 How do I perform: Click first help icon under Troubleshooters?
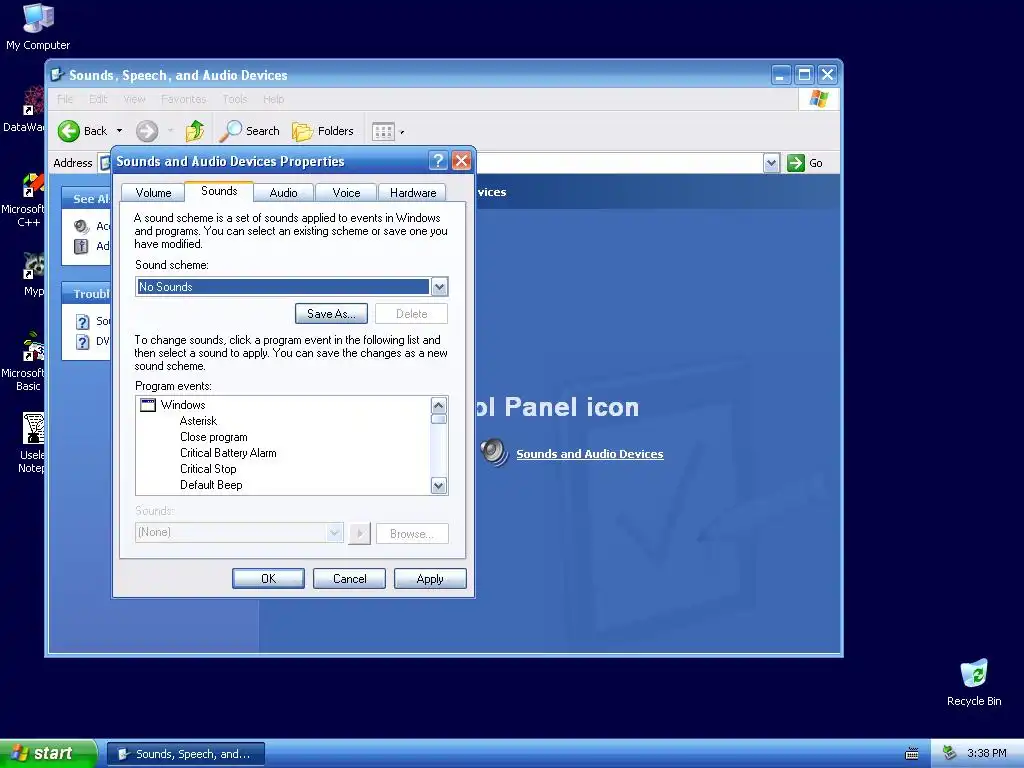coord(82,322)
